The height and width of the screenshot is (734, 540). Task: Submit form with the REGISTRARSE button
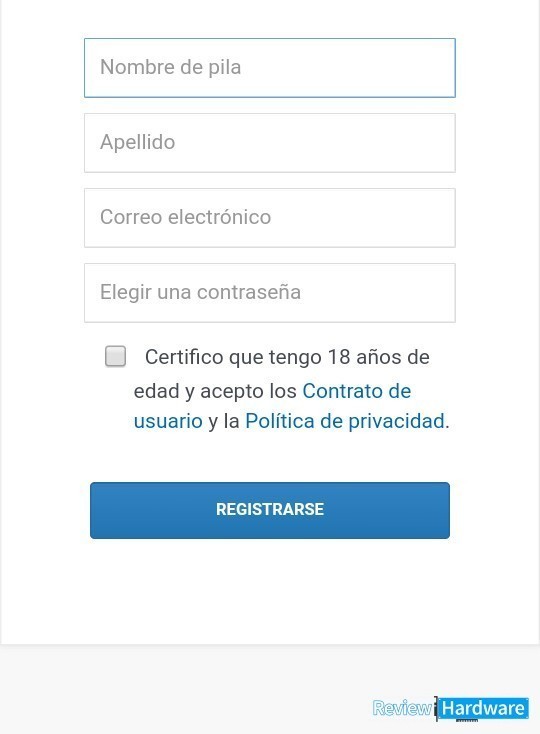tap(270, 510)
